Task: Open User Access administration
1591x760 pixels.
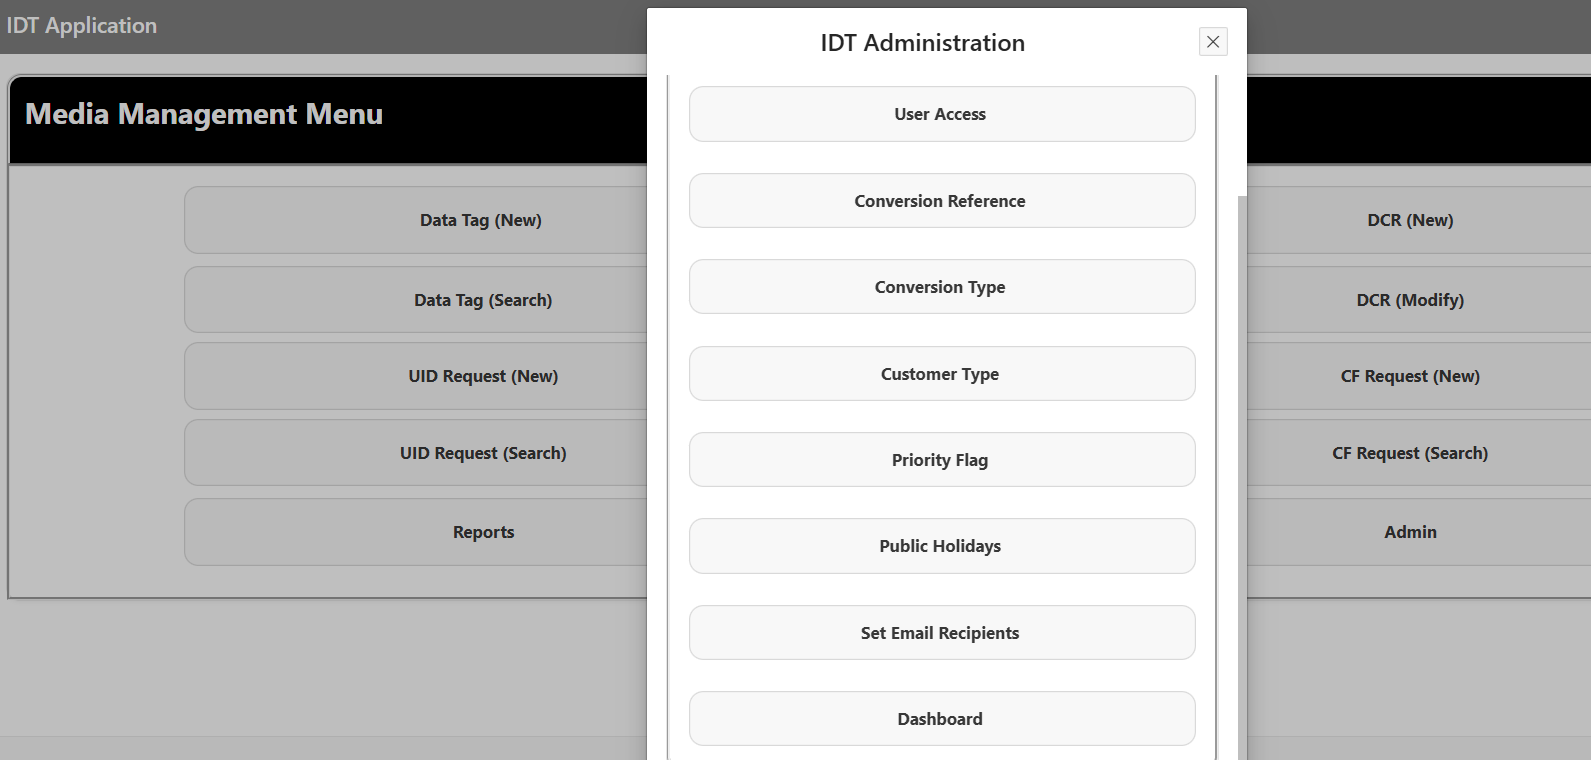Action: point(941,114)
